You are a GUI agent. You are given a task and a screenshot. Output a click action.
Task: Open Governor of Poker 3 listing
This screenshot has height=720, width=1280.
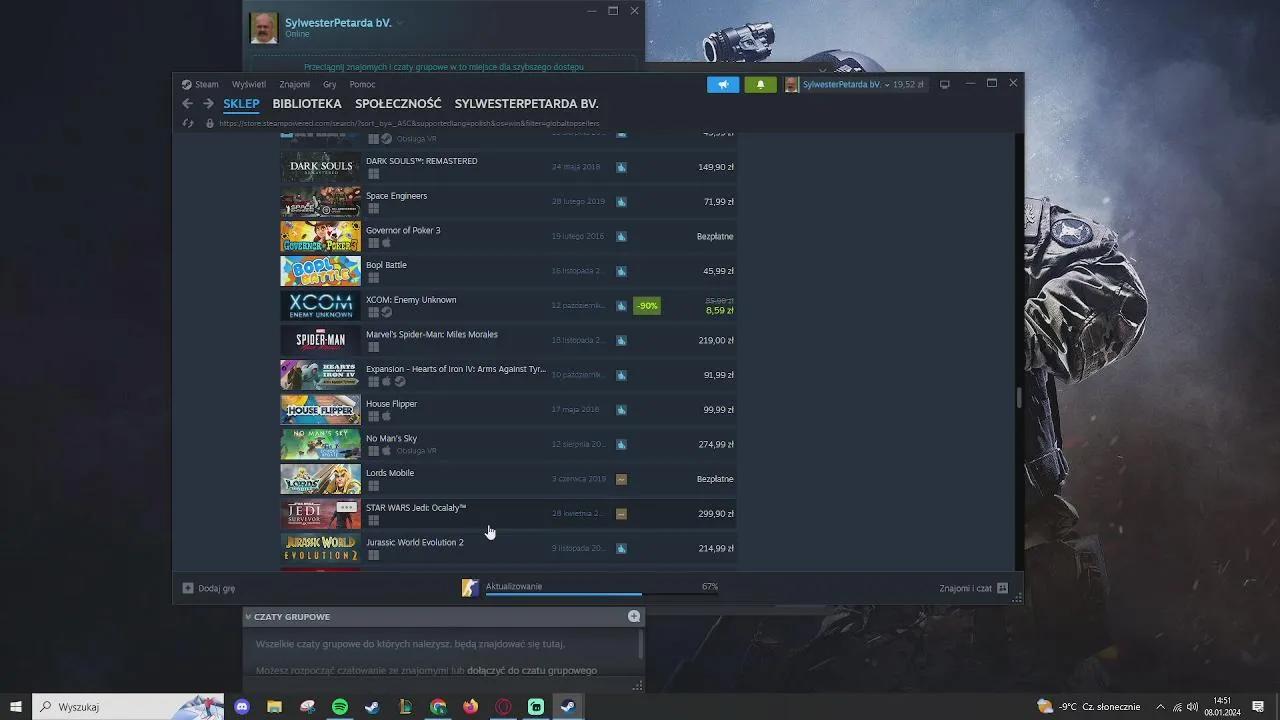[508, 236]
